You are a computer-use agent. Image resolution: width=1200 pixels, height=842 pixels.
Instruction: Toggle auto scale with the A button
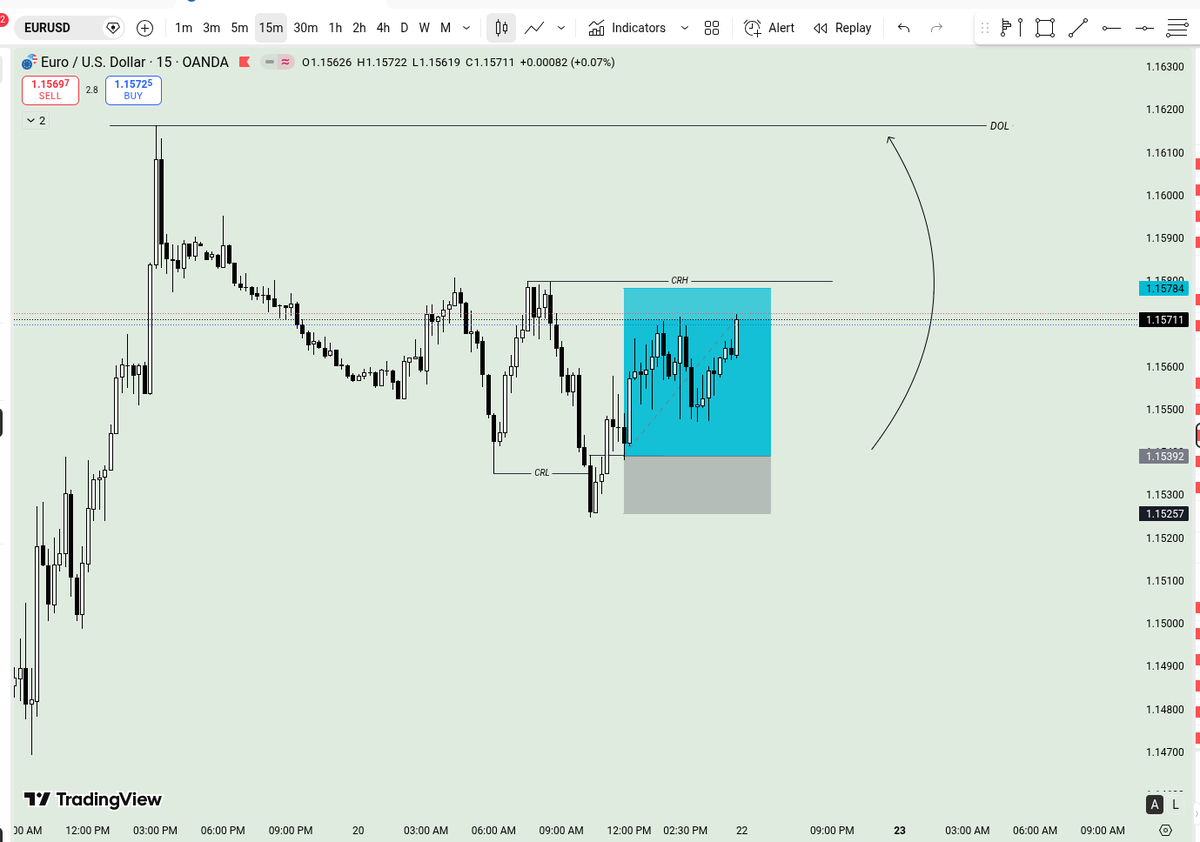click(x=1155, y=805)
